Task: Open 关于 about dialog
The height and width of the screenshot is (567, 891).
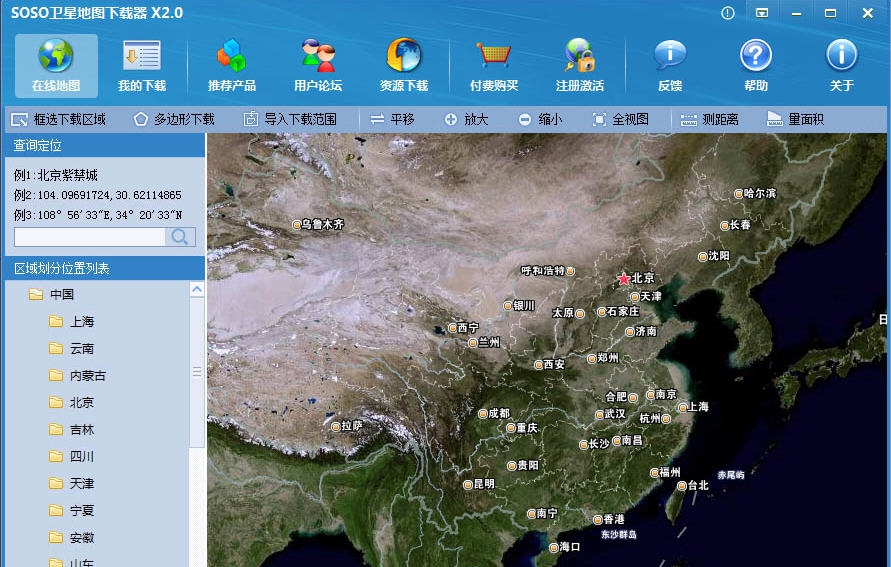Action: pos(842,65)
